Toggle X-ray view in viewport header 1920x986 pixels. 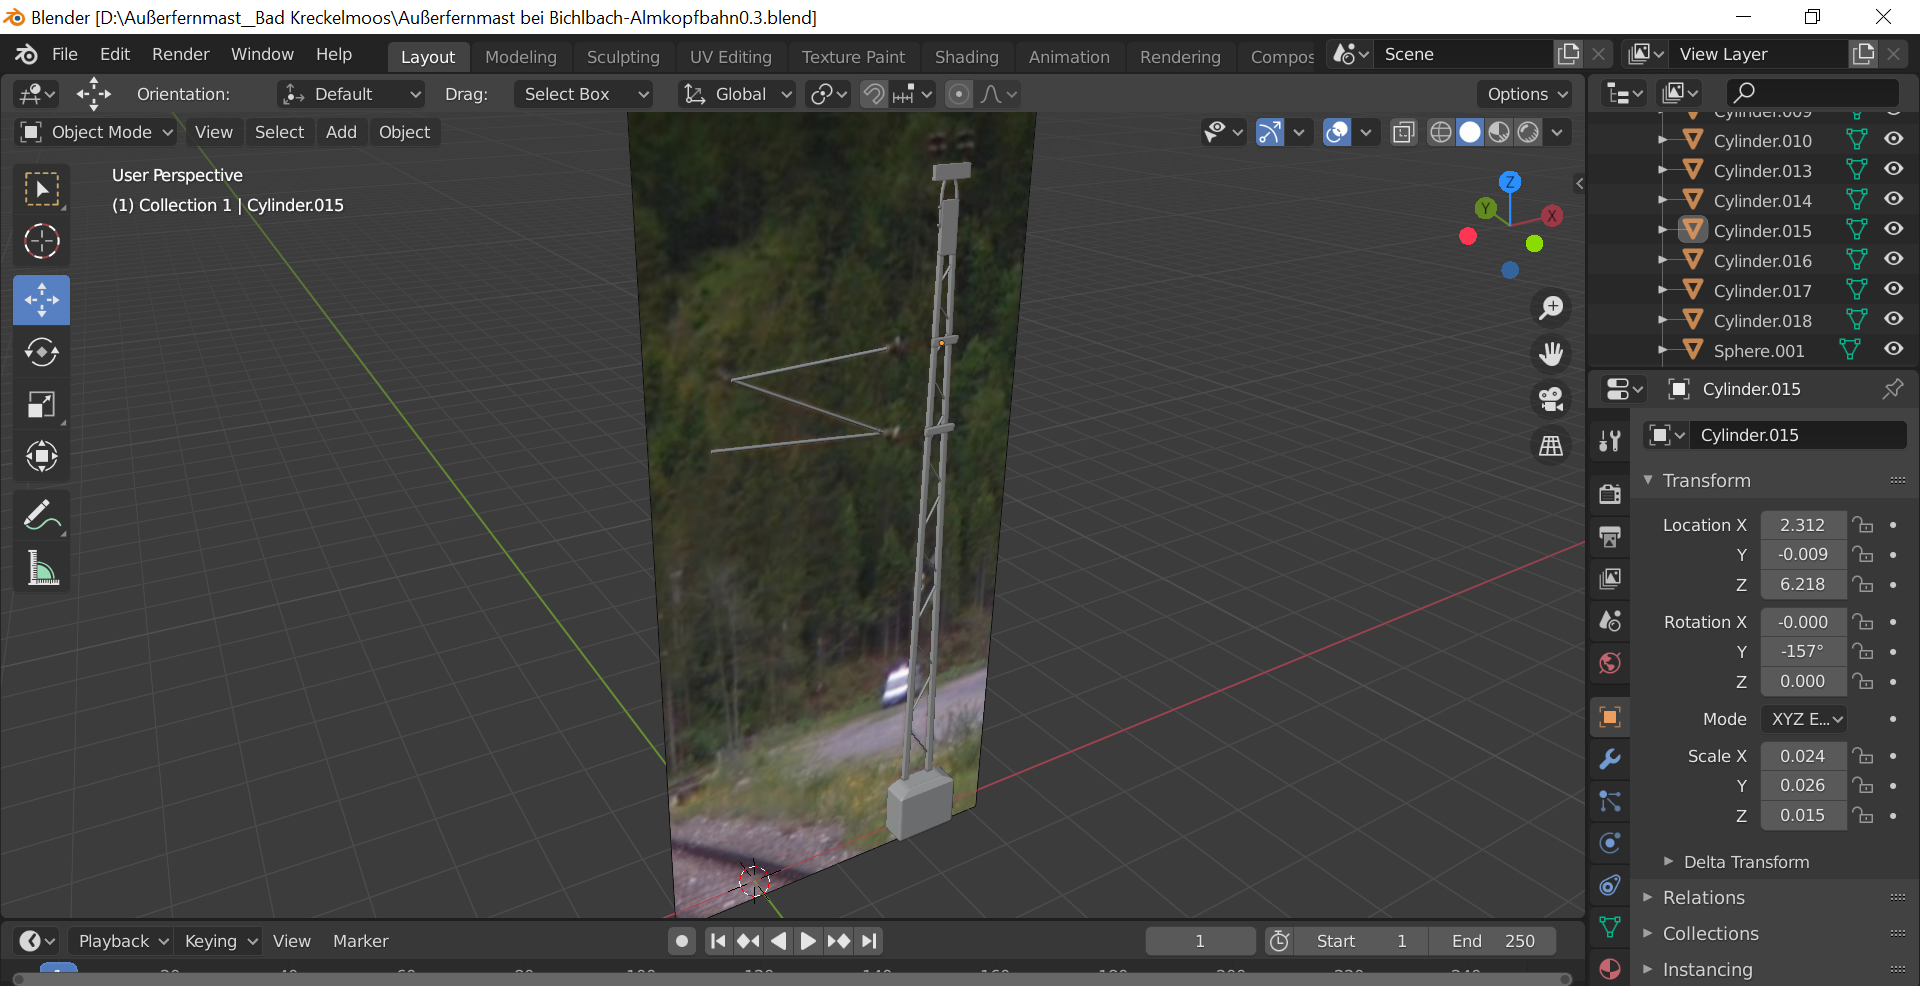1404,132
